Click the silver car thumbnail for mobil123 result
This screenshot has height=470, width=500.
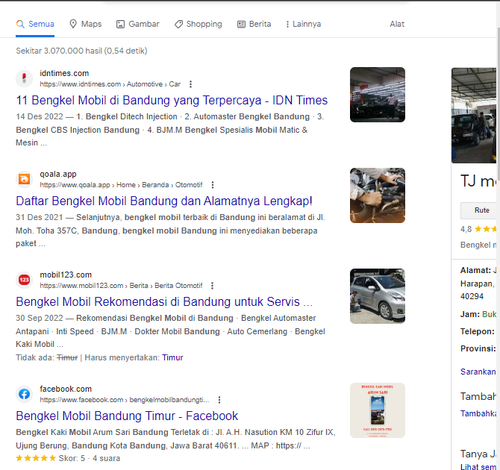click(377, 296)
